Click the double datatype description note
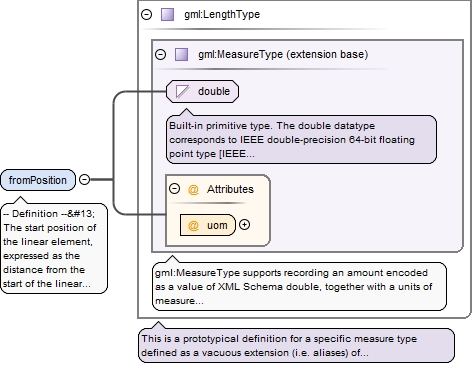 pyautogui.click(x=301, y=139)
